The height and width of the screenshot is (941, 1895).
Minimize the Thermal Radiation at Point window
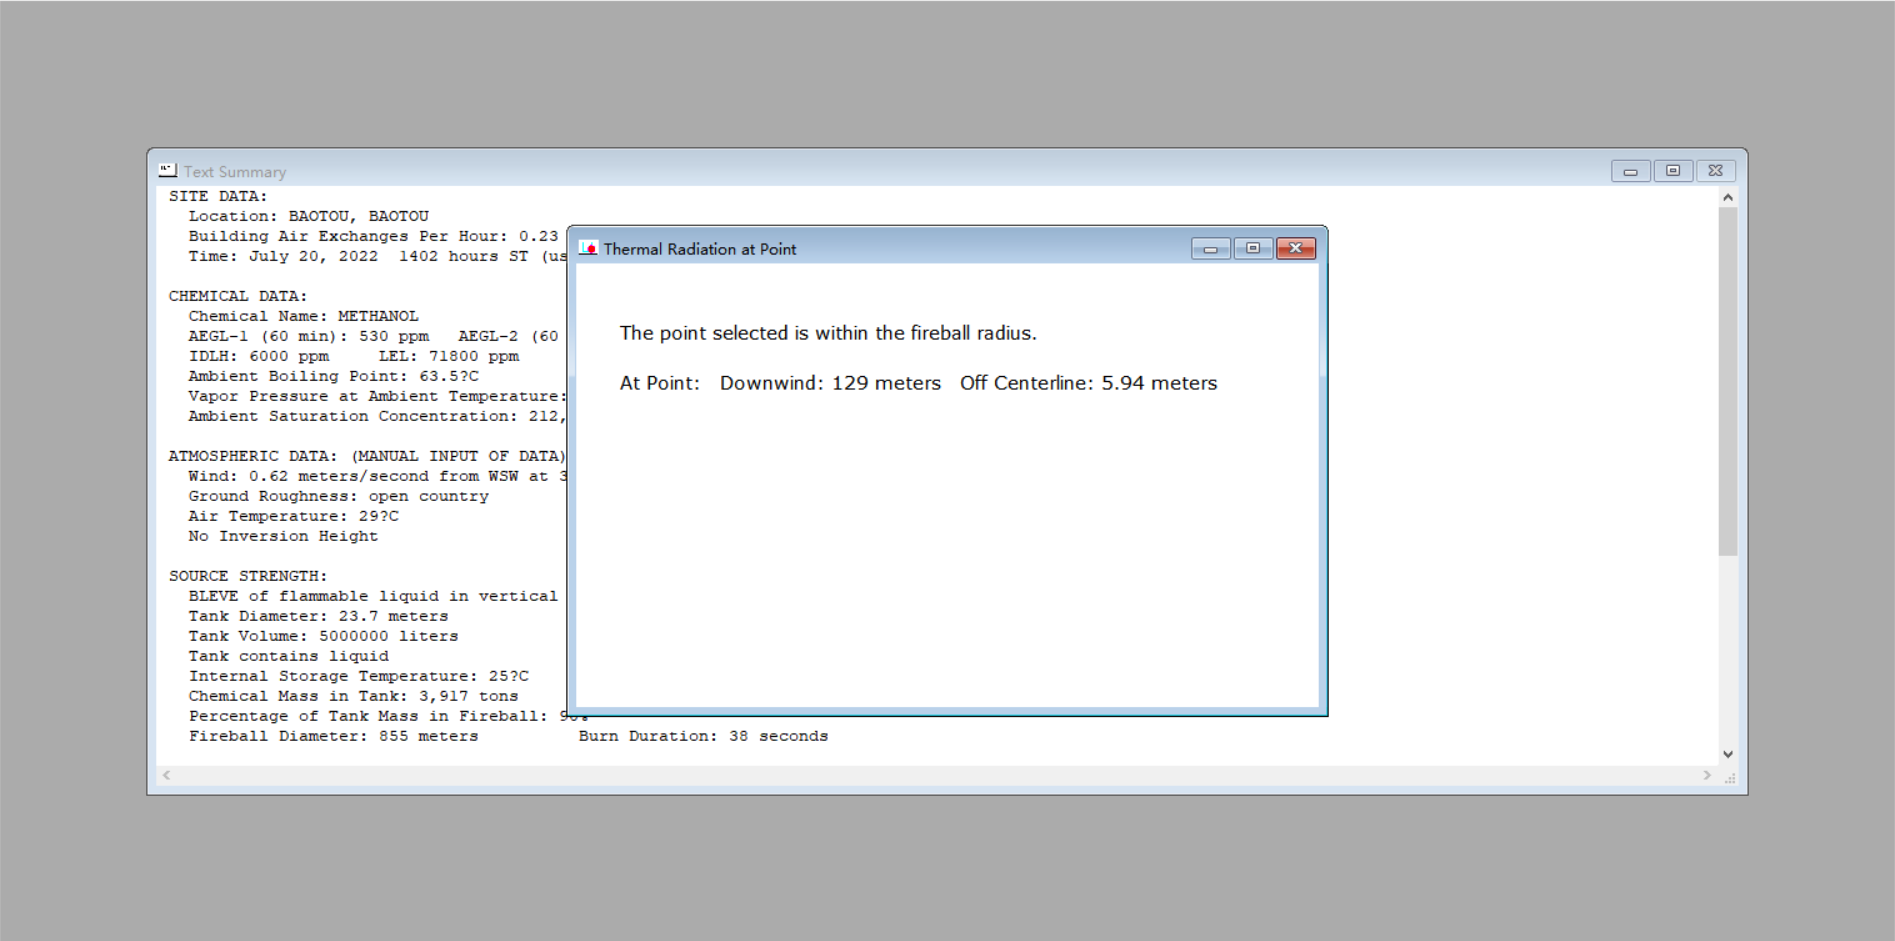(x=1210, y=248)
